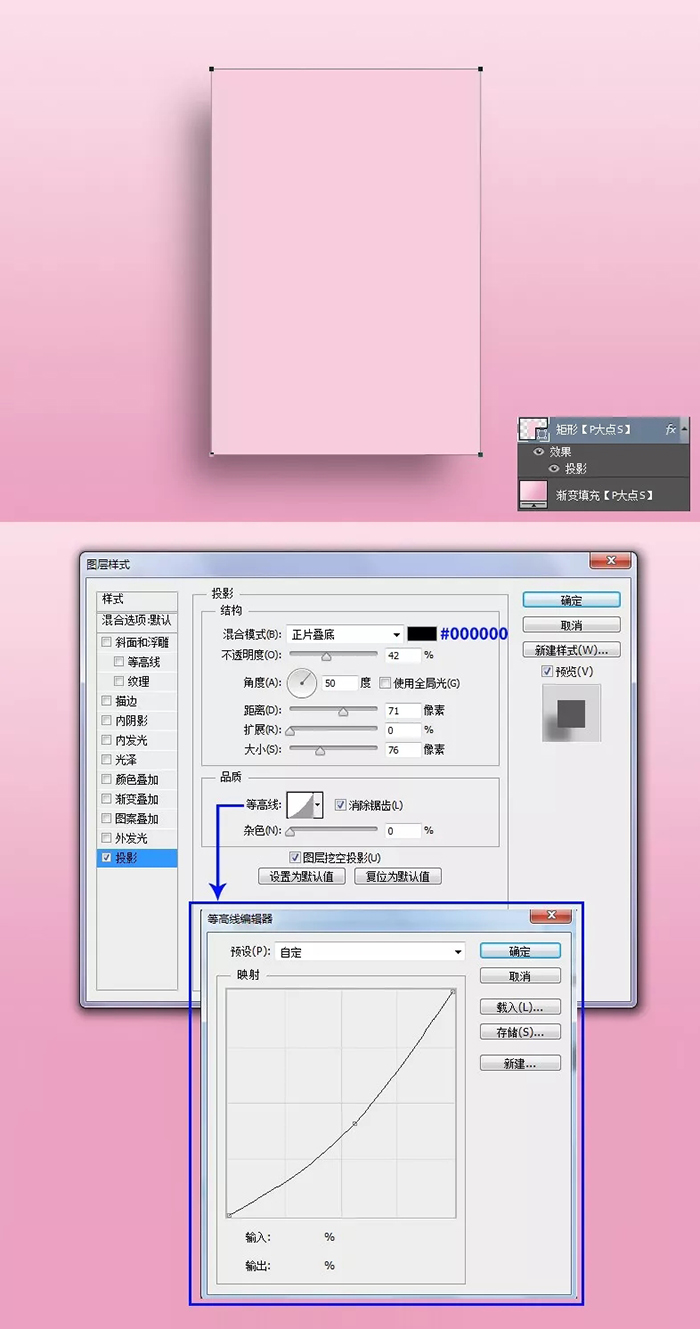Image resolution: width=700 pixels, height=1329 pixels.
Task: Click the 不透明度 value field 42
Action: pos(402,655)
